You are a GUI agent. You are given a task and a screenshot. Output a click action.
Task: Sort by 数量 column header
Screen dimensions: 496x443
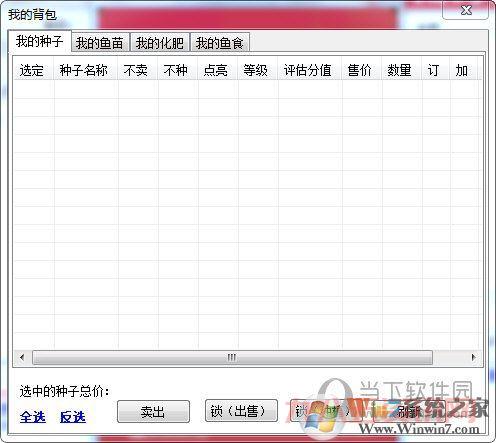coord(402,70)
